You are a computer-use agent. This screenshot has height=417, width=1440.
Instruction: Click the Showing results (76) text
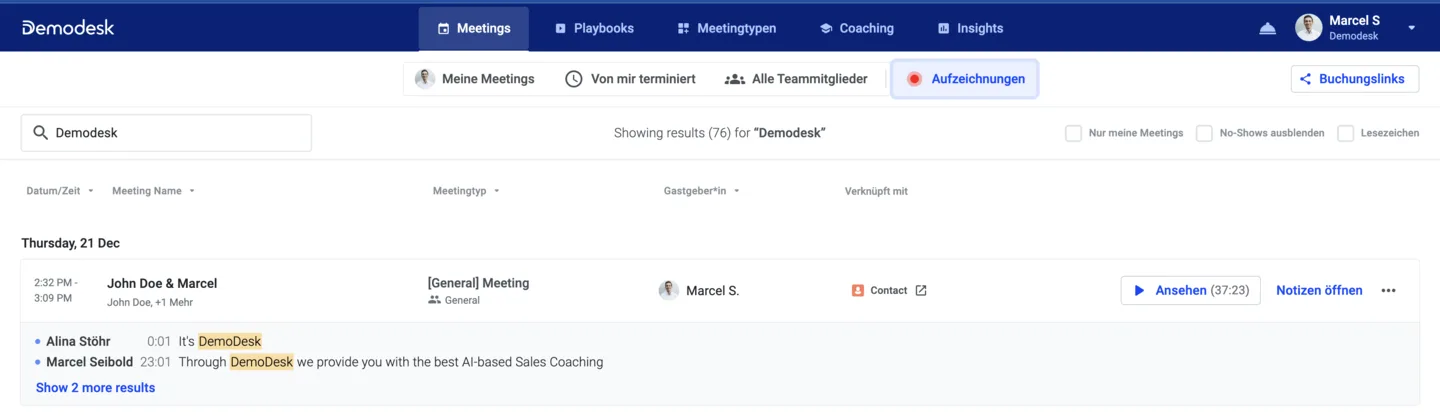pos(720,132)
